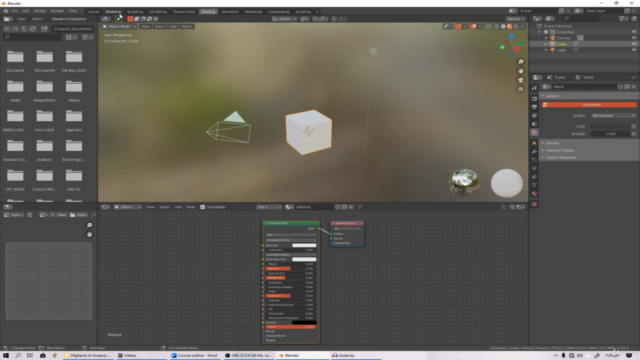Open Material properties tab icon

[534, 193]
